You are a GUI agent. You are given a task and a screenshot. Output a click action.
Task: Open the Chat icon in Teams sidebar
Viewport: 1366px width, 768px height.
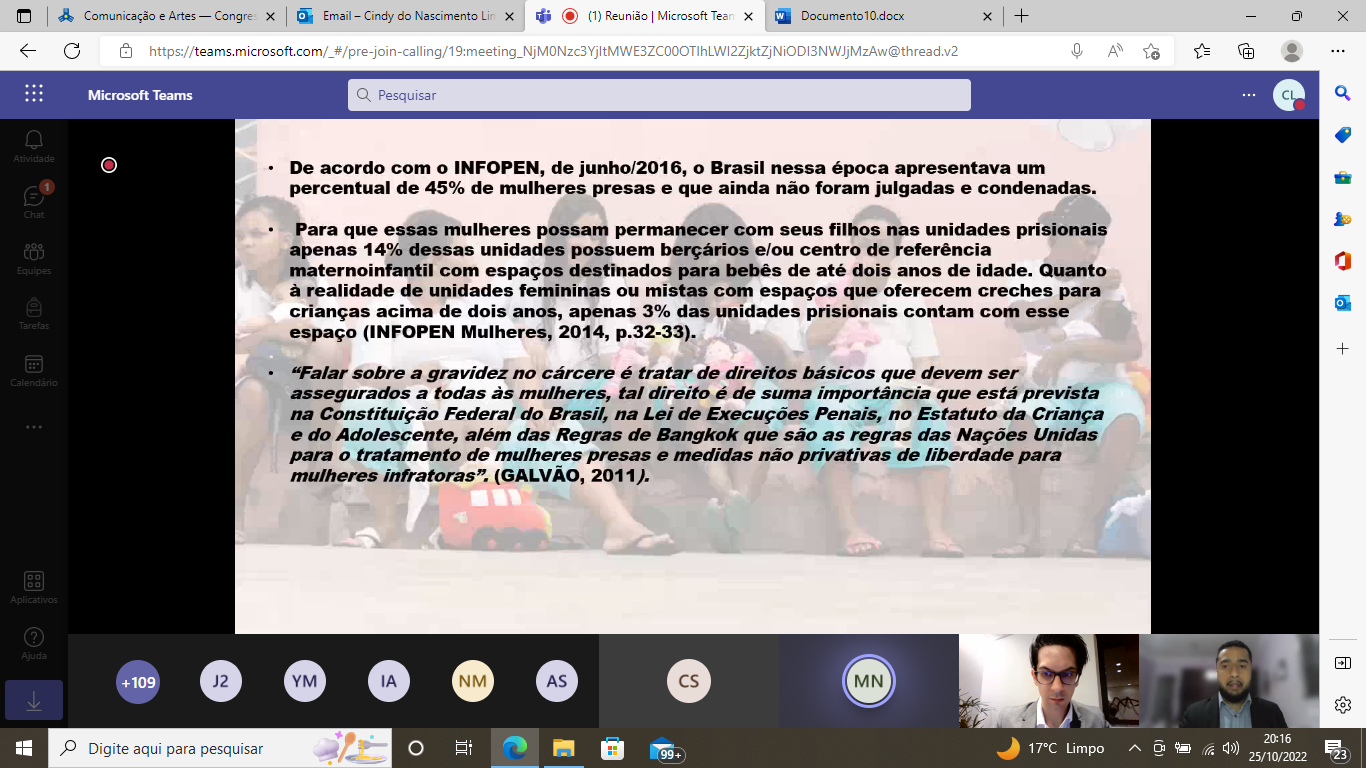[x=34, y=201]
